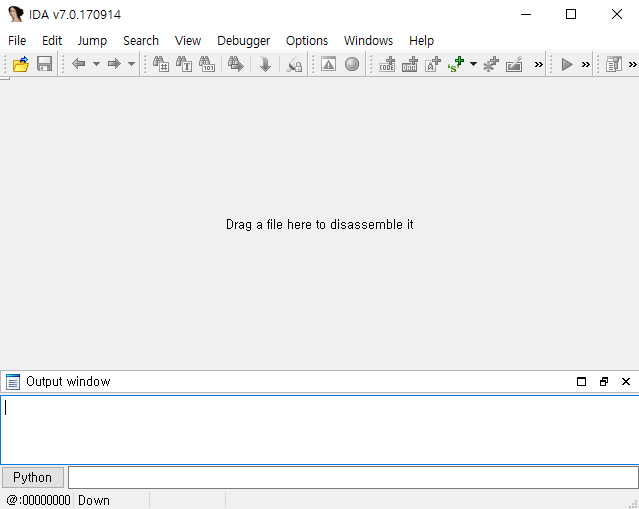Minimize the IDA window
Image resolution: width=639 pixels, height=509 pixels.
(x=526, y=14)
